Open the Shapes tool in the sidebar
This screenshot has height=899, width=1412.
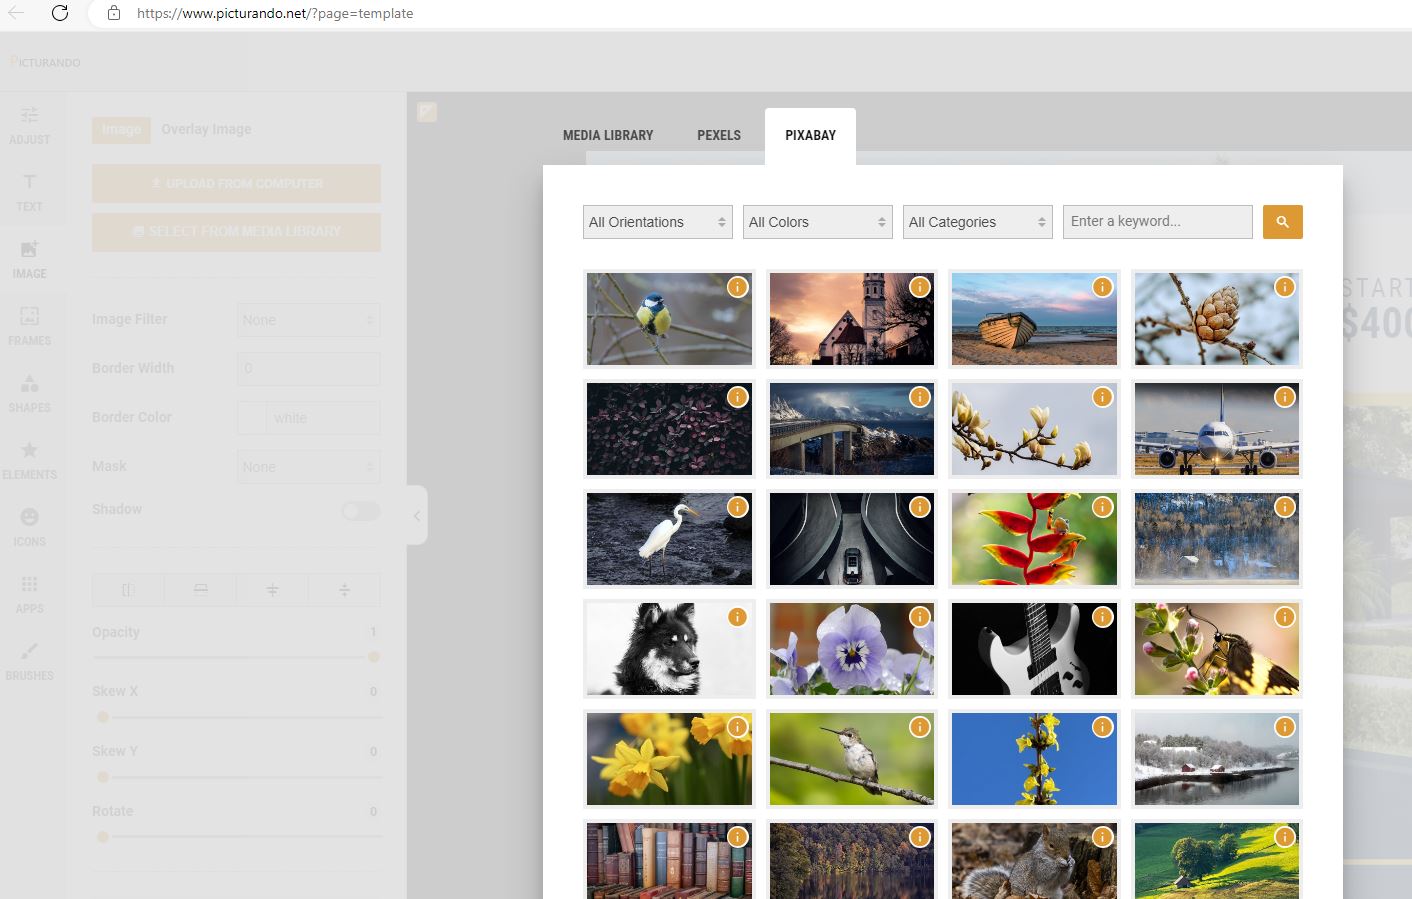coord(29,393)
